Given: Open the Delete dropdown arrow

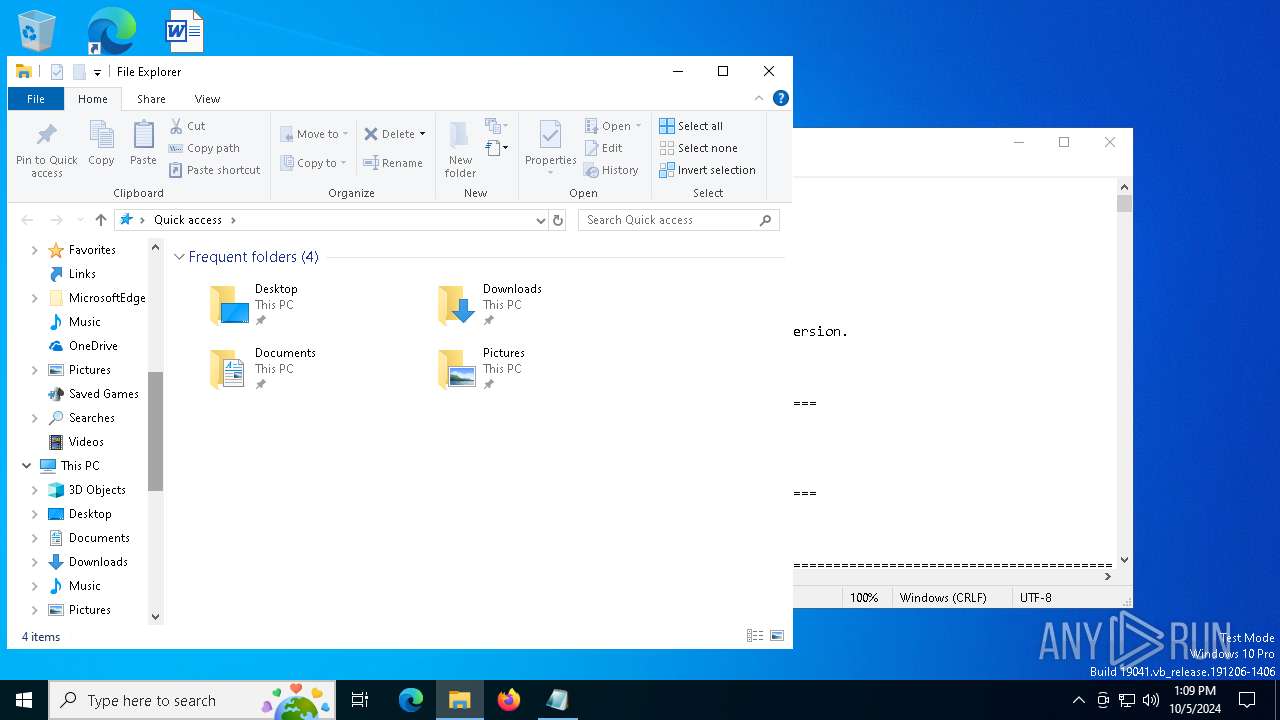Looking at the screenshot, I should 422,134.
